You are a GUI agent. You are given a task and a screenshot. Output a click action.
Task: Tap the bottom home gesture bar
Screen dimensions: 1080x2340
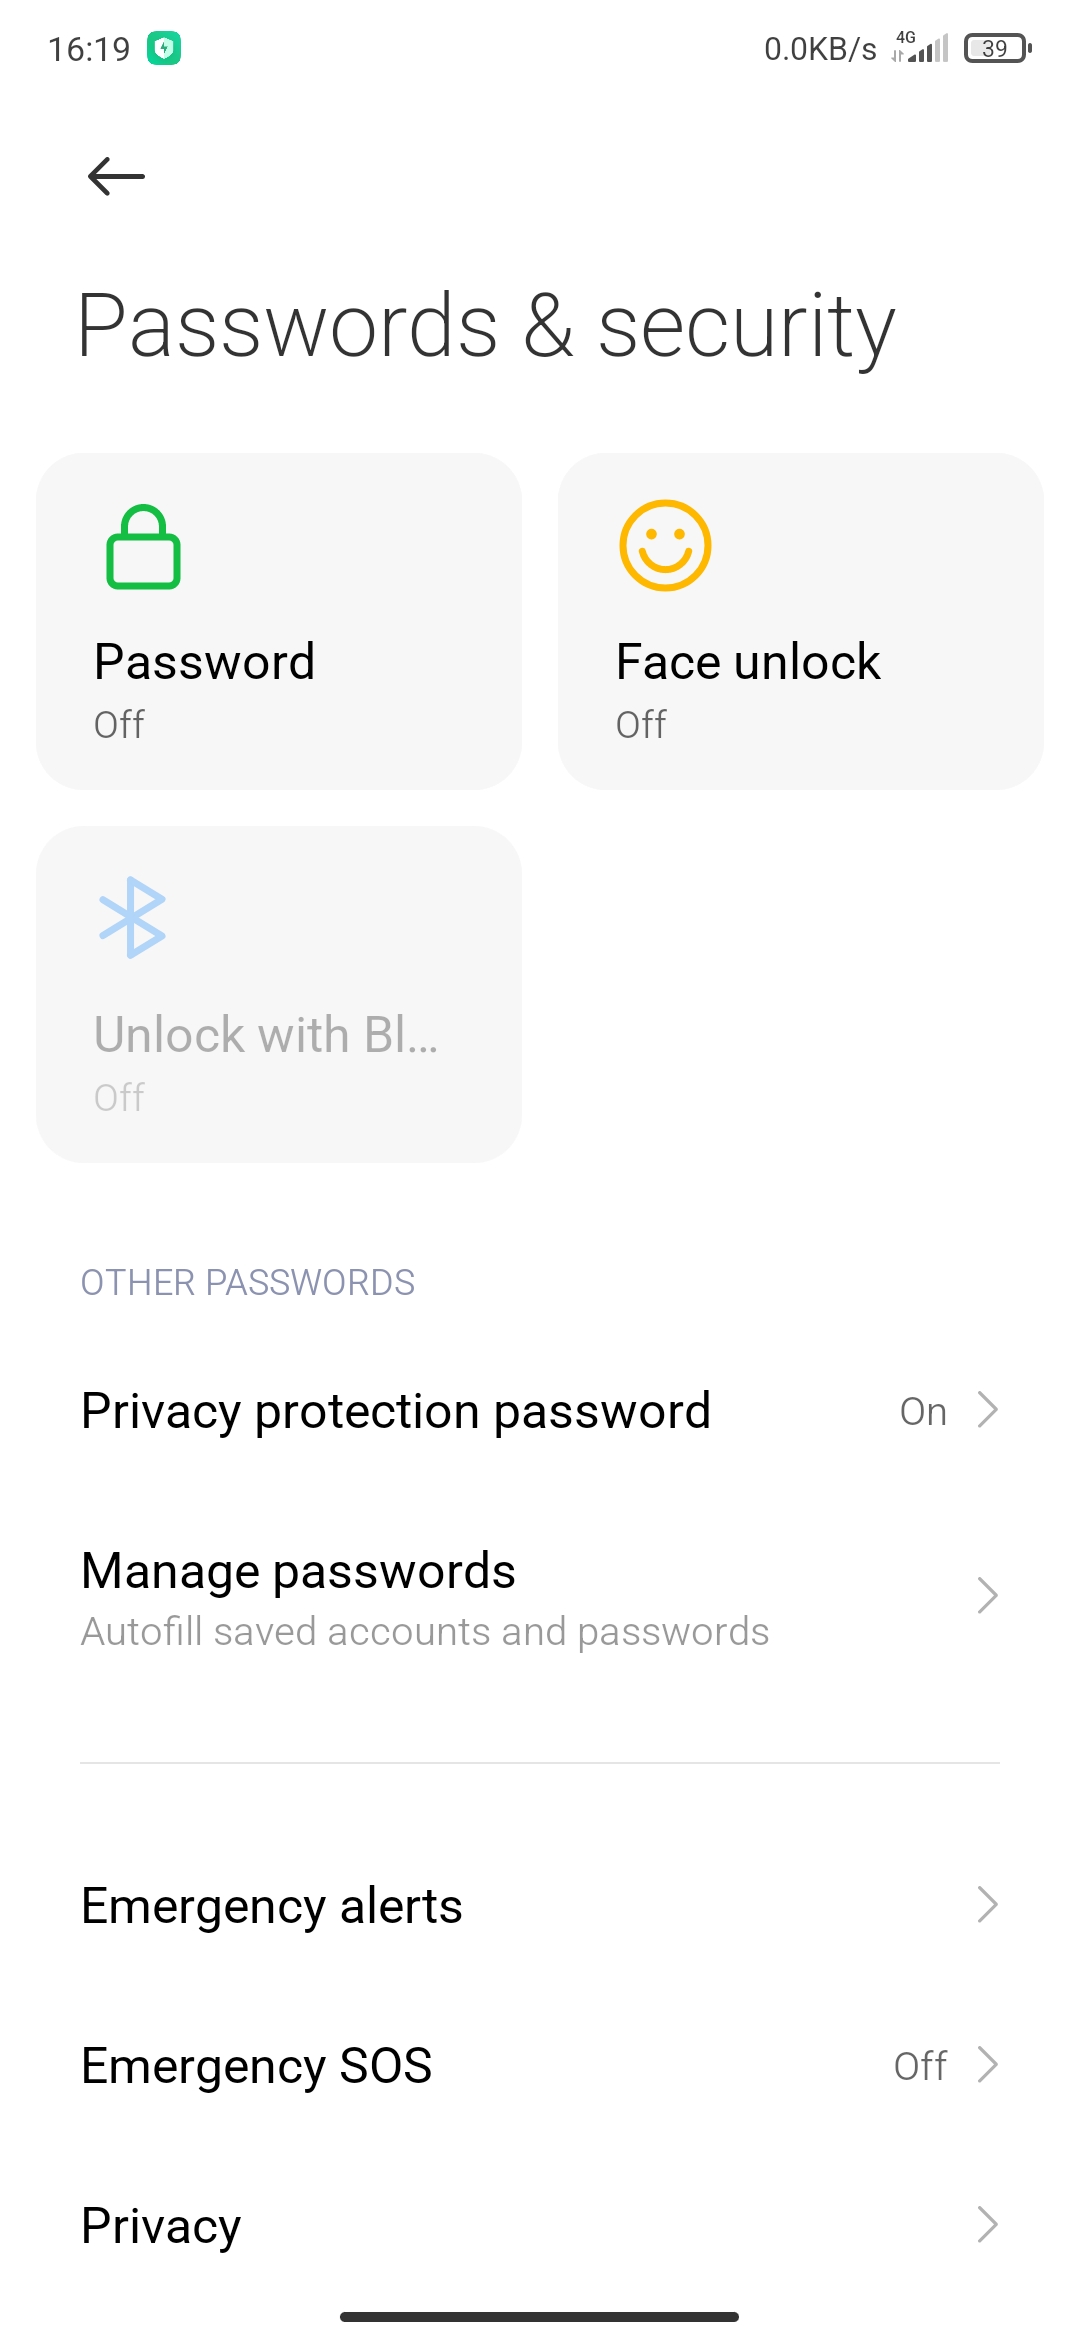pyautogui.click(x=540, y=2316)
